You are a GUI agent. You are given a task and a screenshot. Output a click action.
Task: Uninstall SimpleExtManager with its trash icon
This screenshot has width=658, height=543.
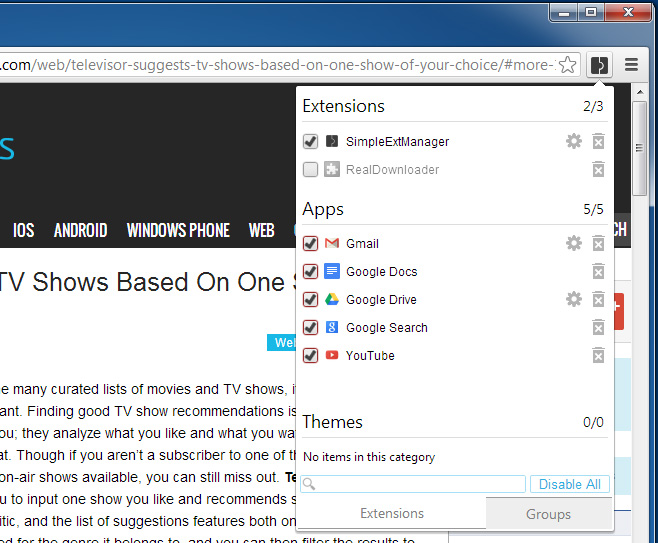(598, 141)
